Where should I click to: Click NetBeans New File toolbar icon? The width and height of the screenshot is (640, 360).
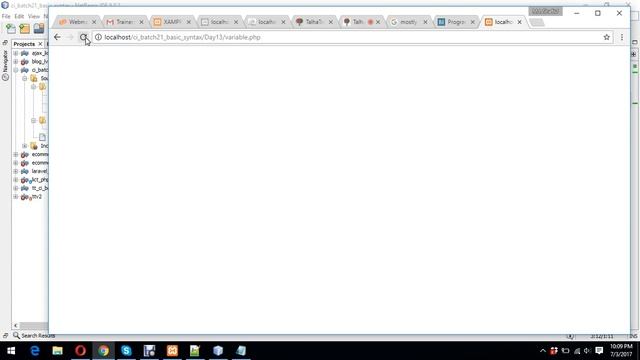[11, 29]
